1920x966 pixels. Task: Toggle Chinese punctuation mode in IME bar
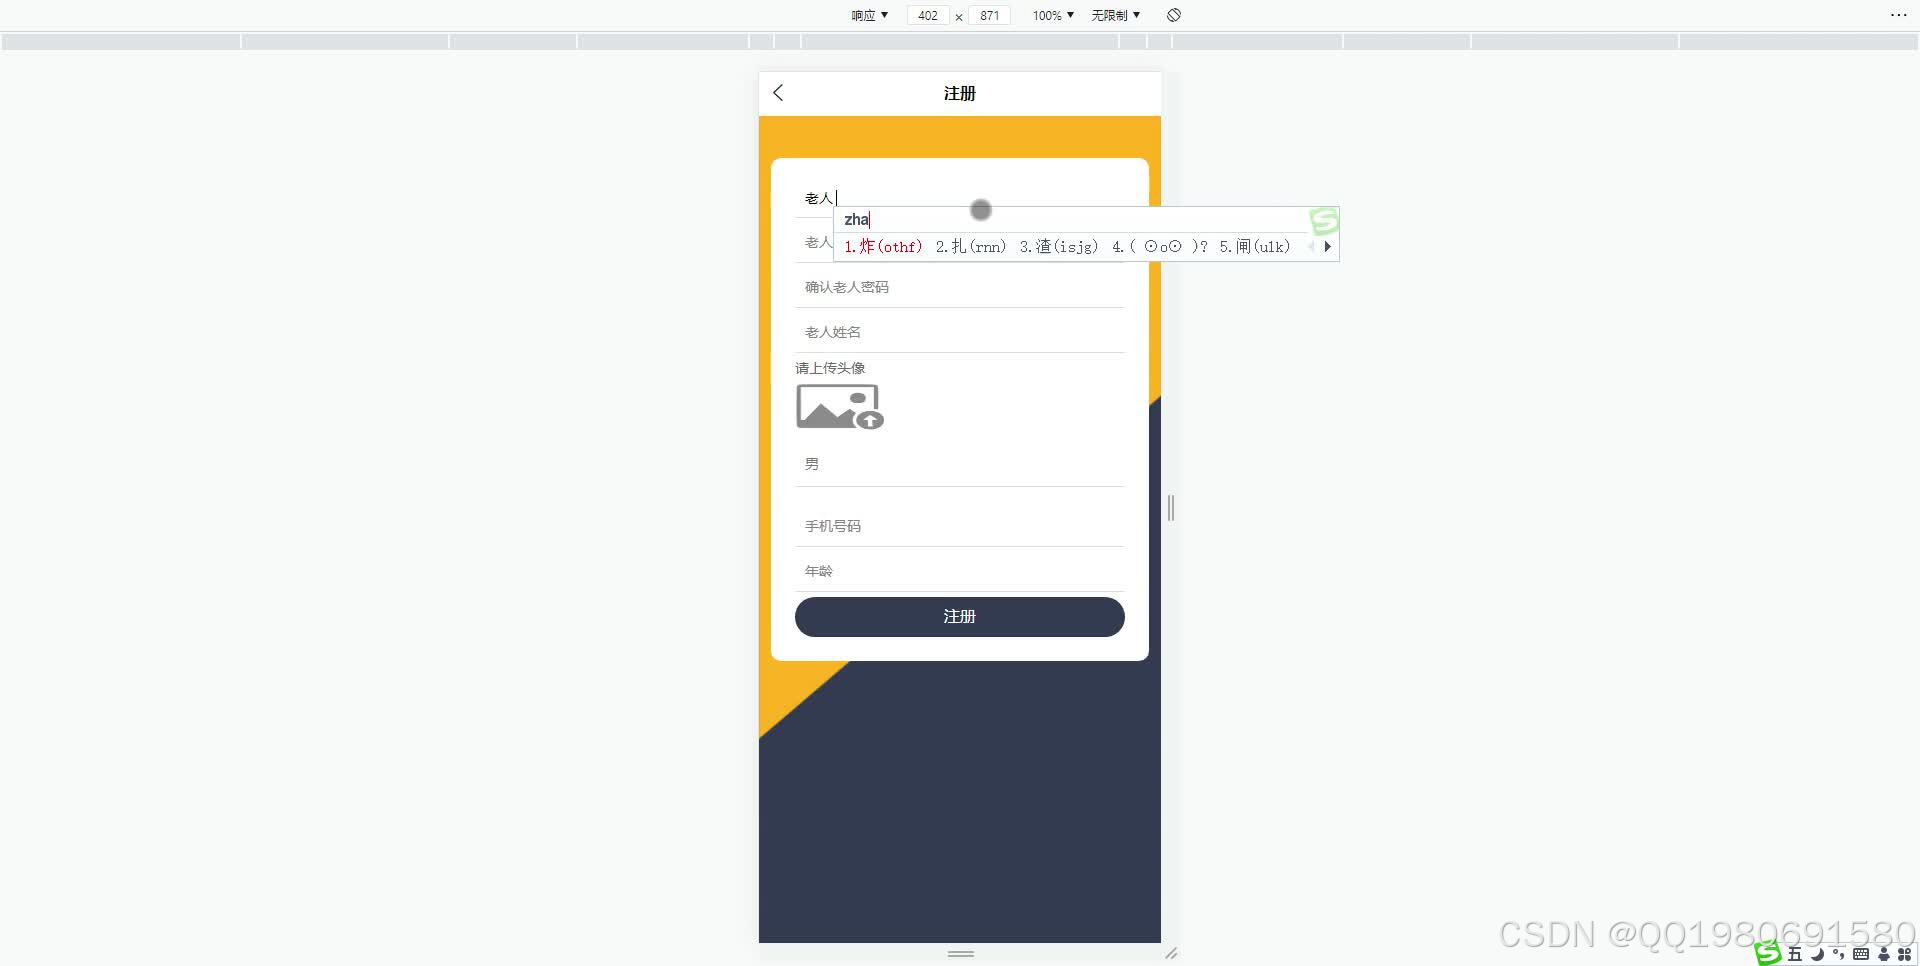(1838, 954)
